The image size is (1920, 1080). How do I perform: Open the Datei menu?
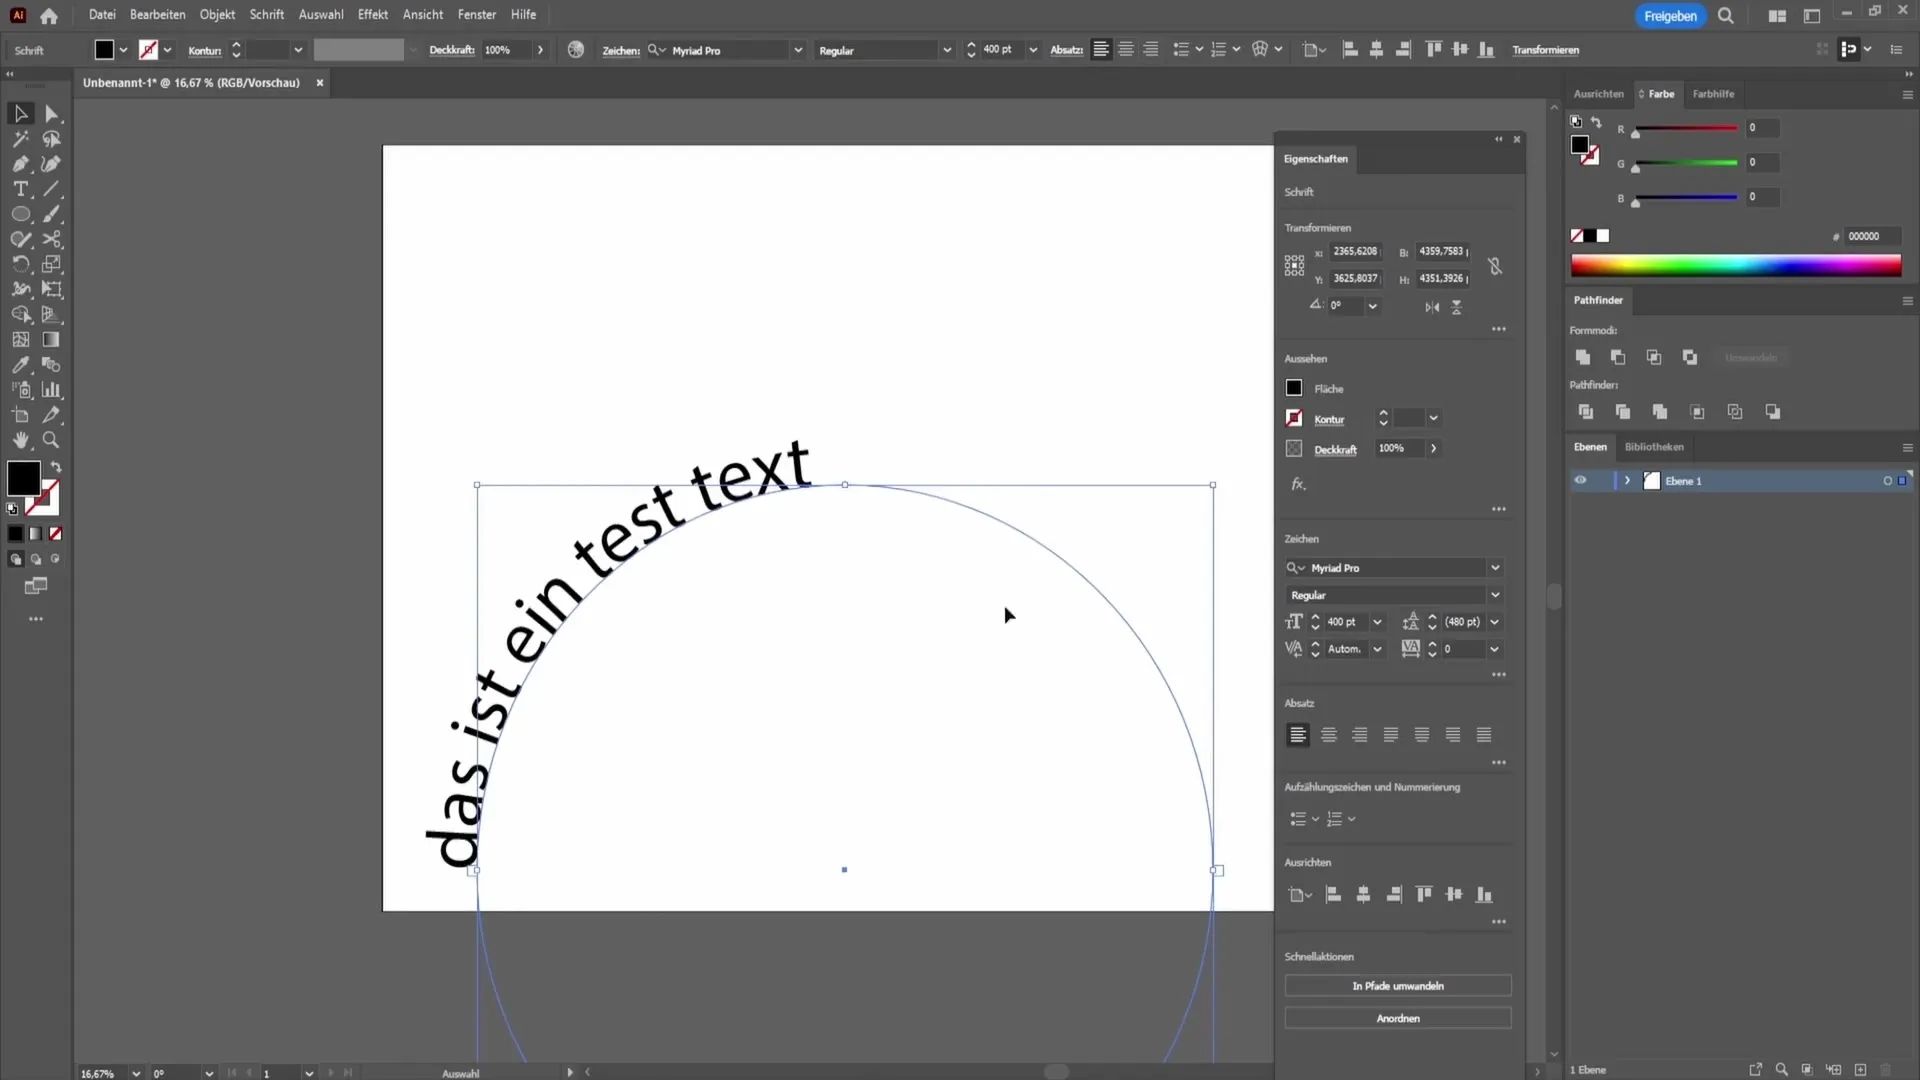coord(102,15)
